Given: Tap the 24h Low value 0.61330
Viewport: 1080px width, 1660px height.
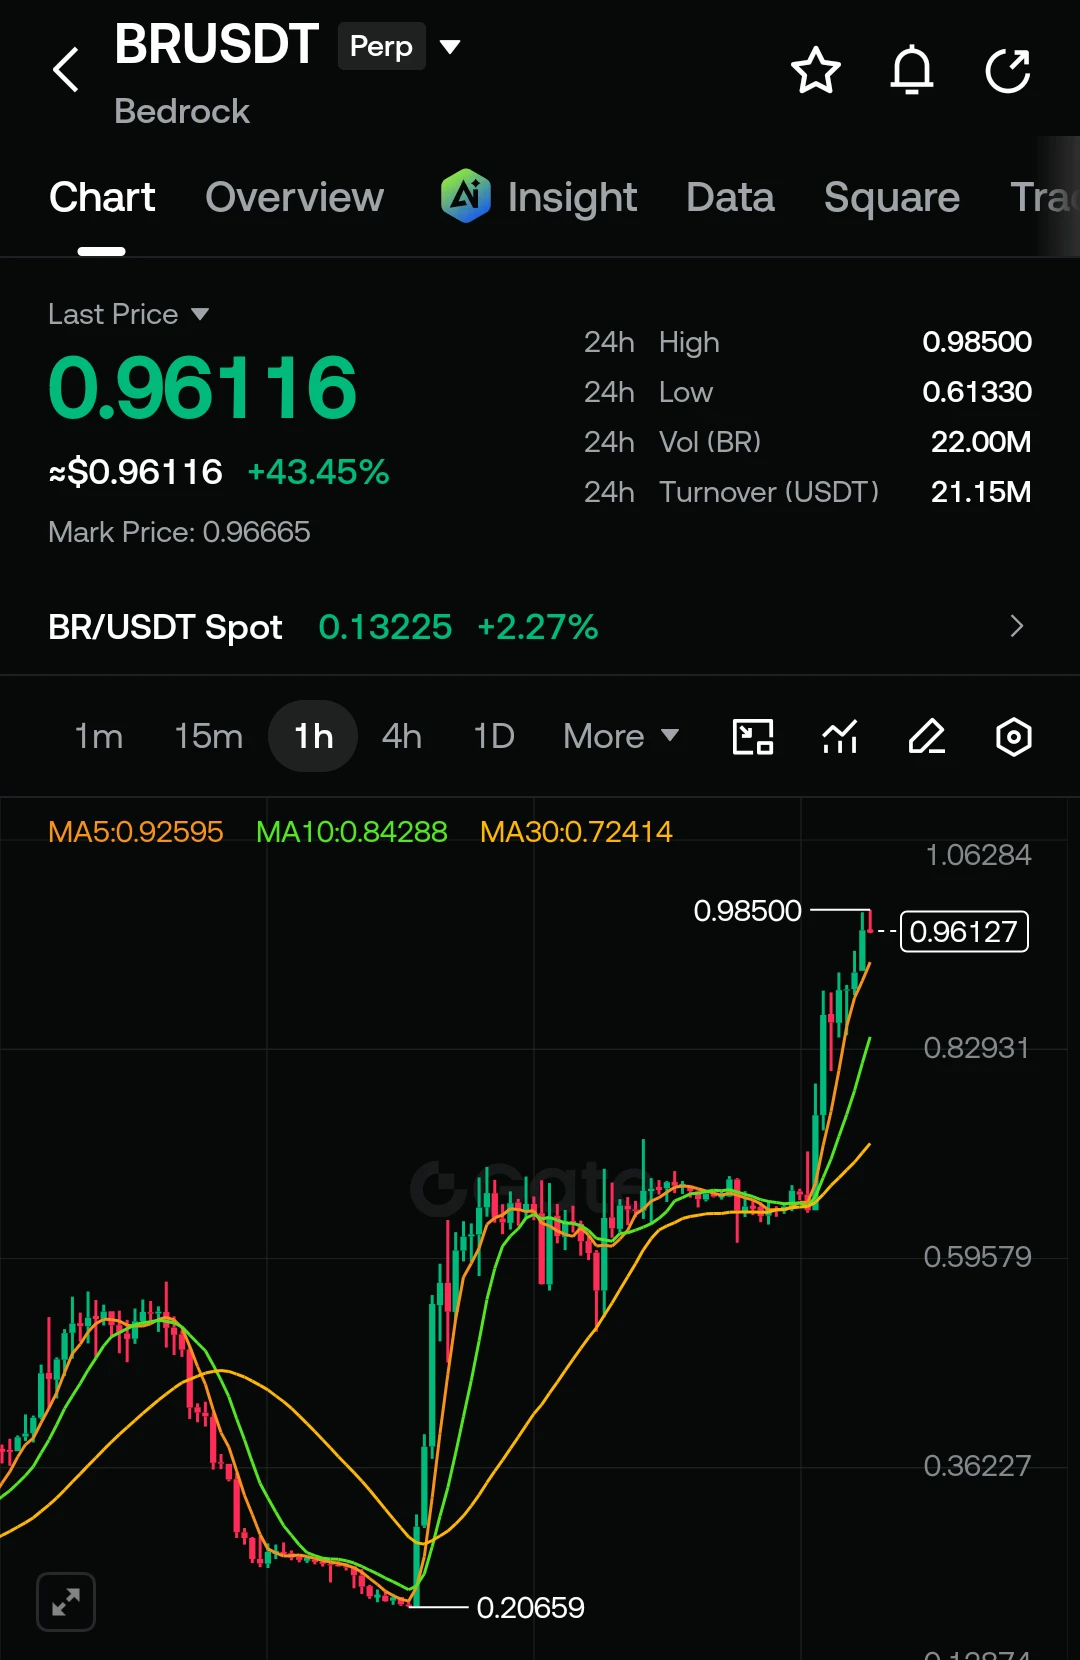Looking at the screenshot, I should click(x=977, y=392).
